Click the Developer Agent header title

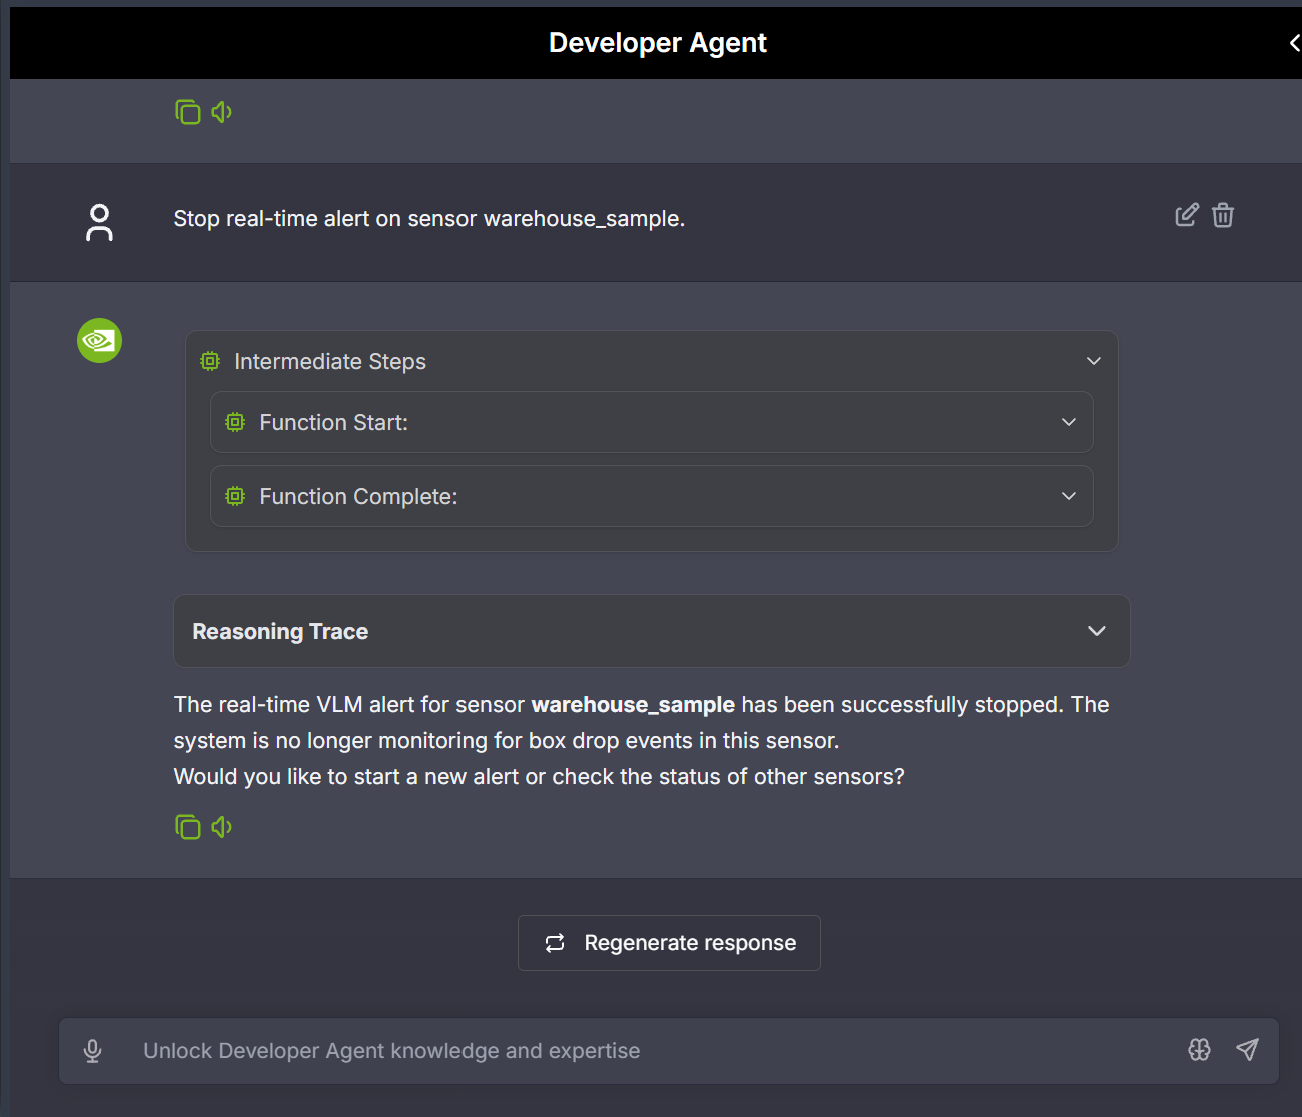click(x=657, y=43)
